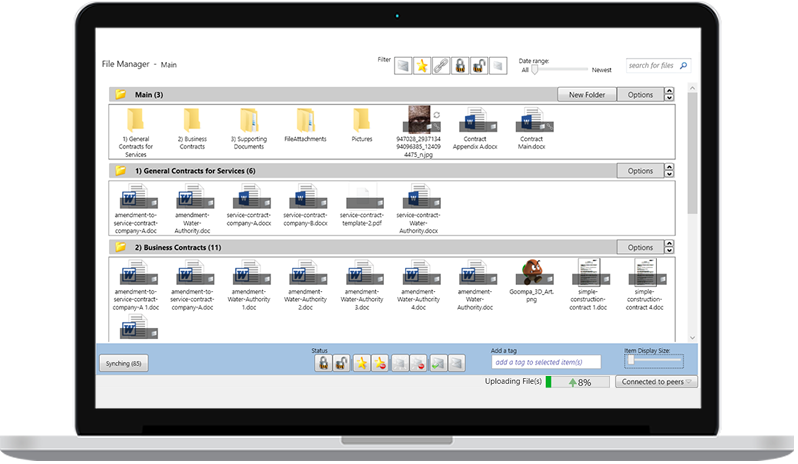Open the 3) Supporting Documents folder
Image resolution: width=798 pixels, height=464 pixels.
[x=249, y=121]
